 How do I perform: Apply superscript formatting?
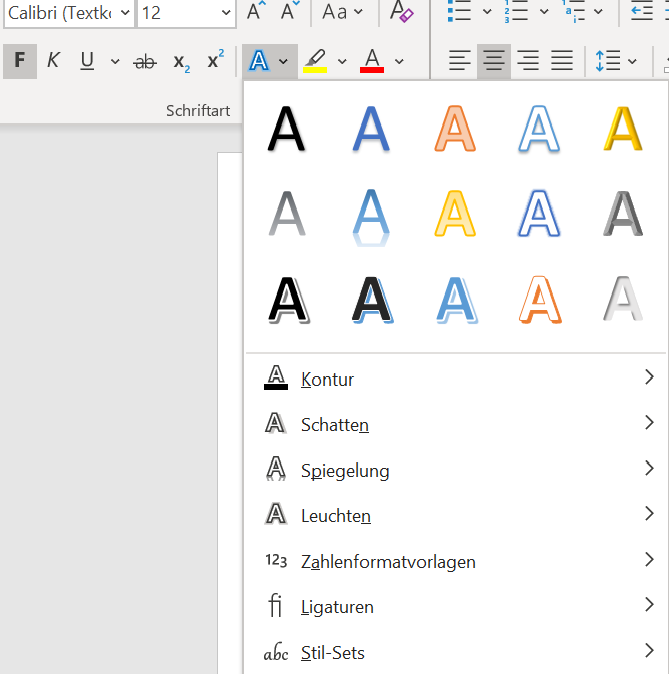tap(214, 62)
